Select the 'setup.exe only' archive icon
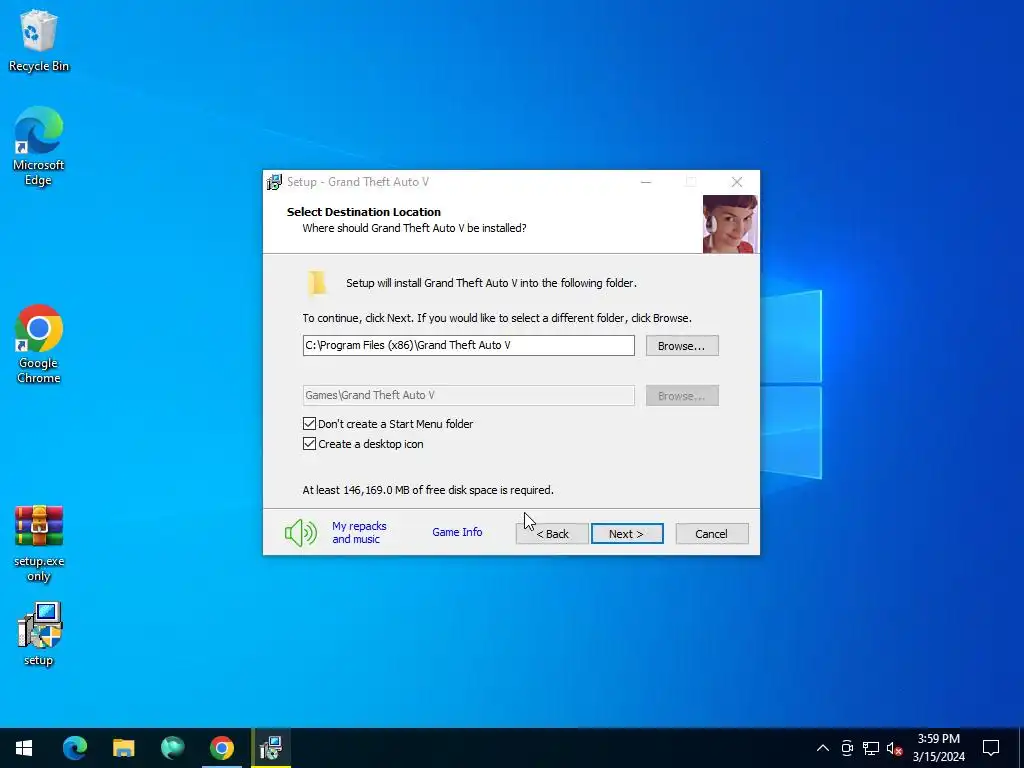Image resolution: width=1024 pixels, height=768 pixels. coord(39,543)
